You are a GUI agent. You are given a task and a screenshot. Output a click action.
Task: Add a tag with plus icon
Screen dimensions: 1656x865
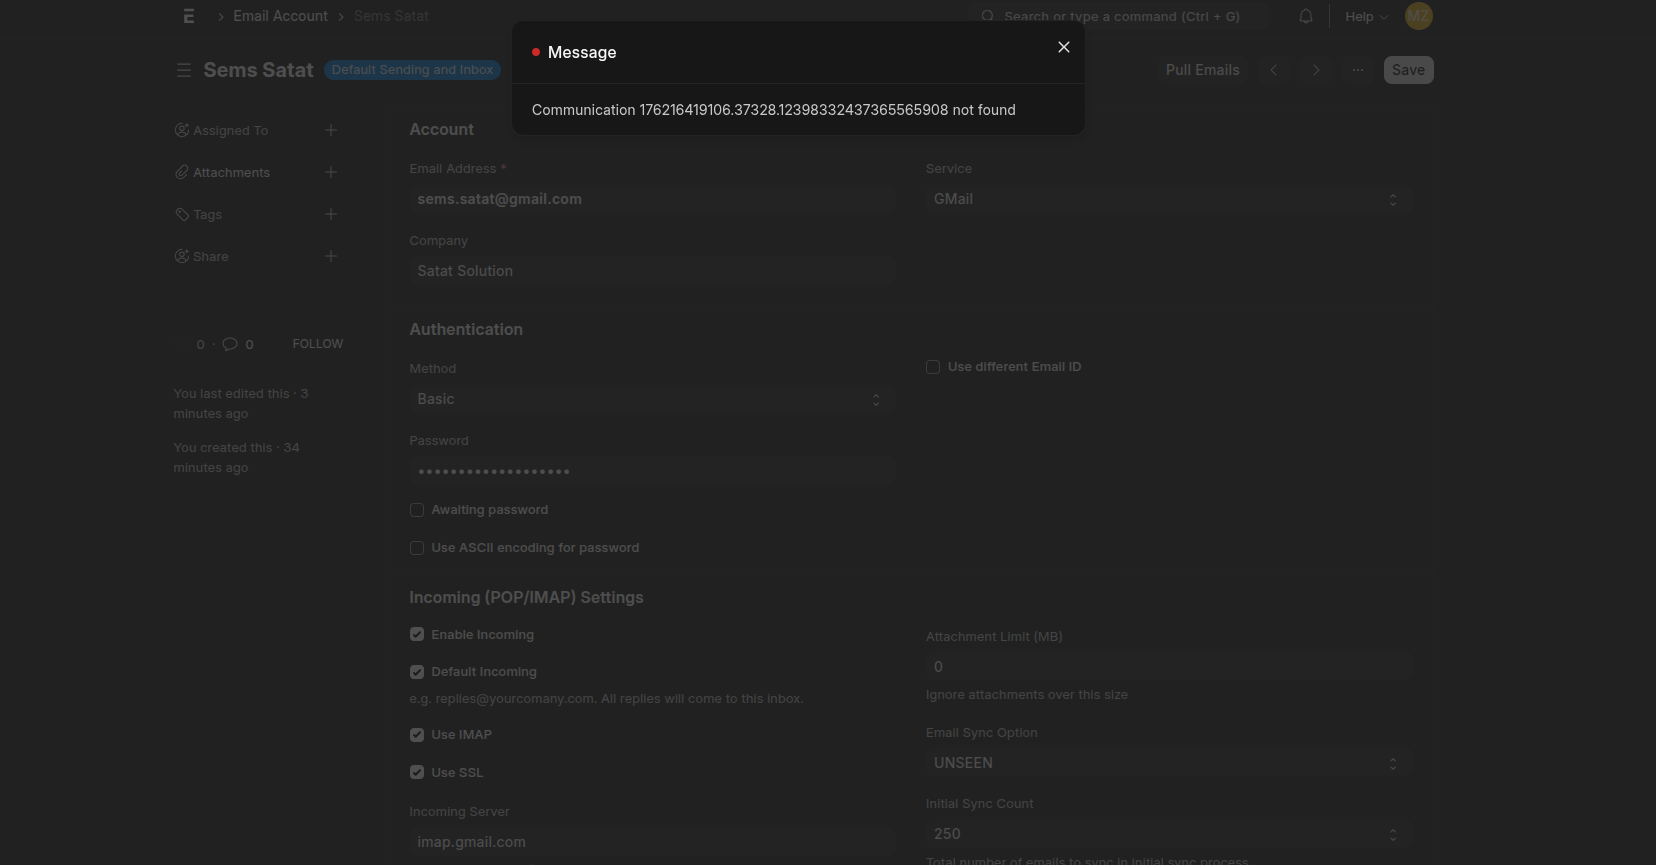tap(331, 214)
